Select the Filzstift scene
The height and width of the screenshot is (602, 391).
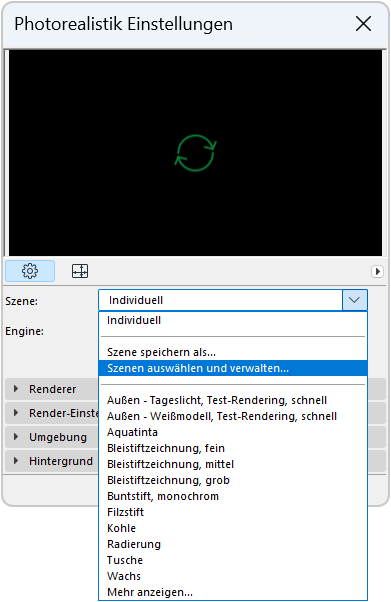pyautogui.click(x=233, y=512)
